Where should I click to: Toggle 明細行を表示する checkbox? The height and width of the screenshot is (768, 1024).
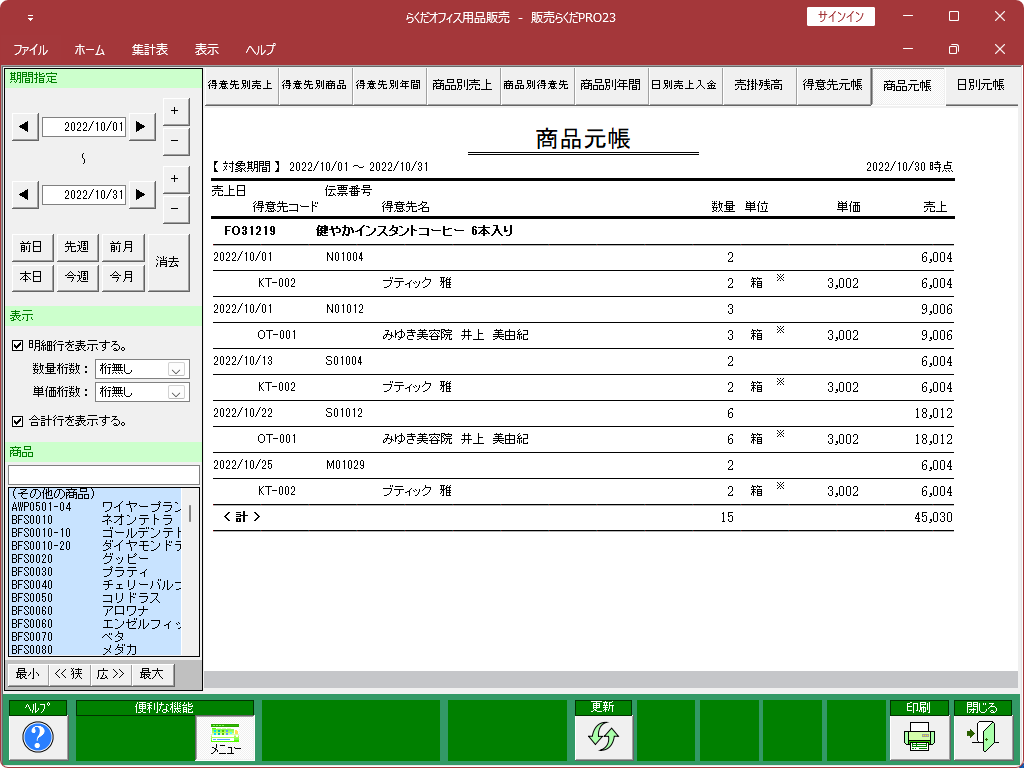[18, 346]
